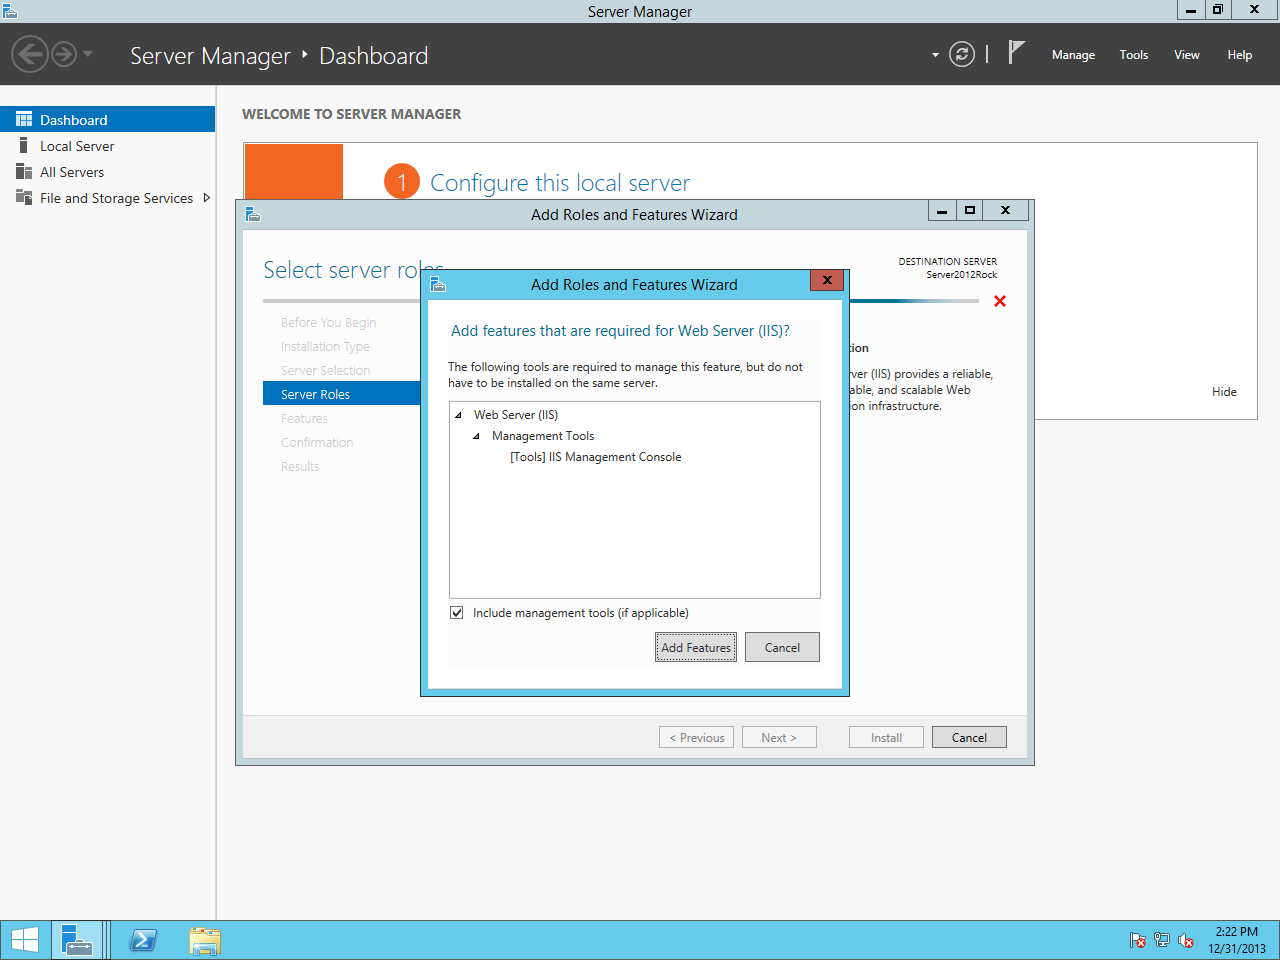Select [Tools] IIS Management Console entry
The image size is (1280, 960).
(596, 457)
